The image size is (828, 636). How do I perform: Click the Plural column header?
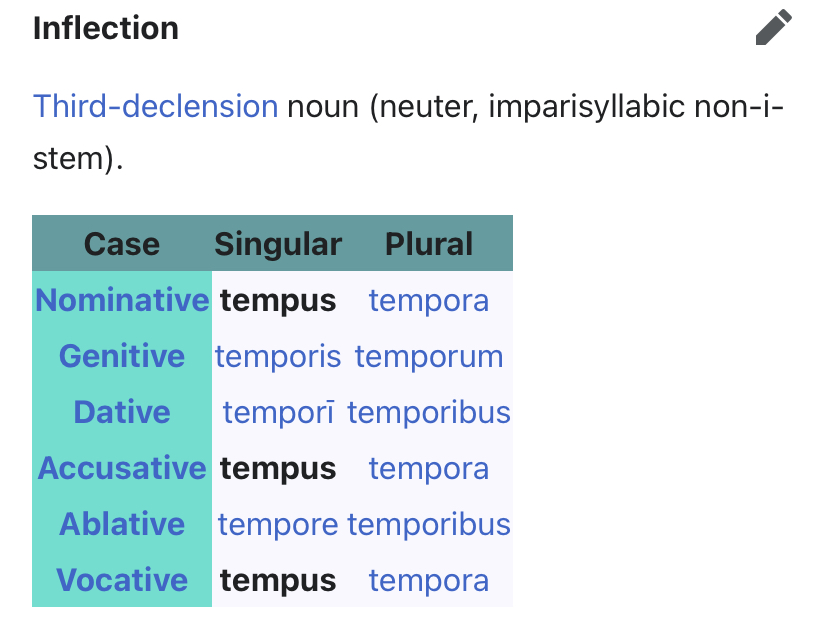(429, 244)
